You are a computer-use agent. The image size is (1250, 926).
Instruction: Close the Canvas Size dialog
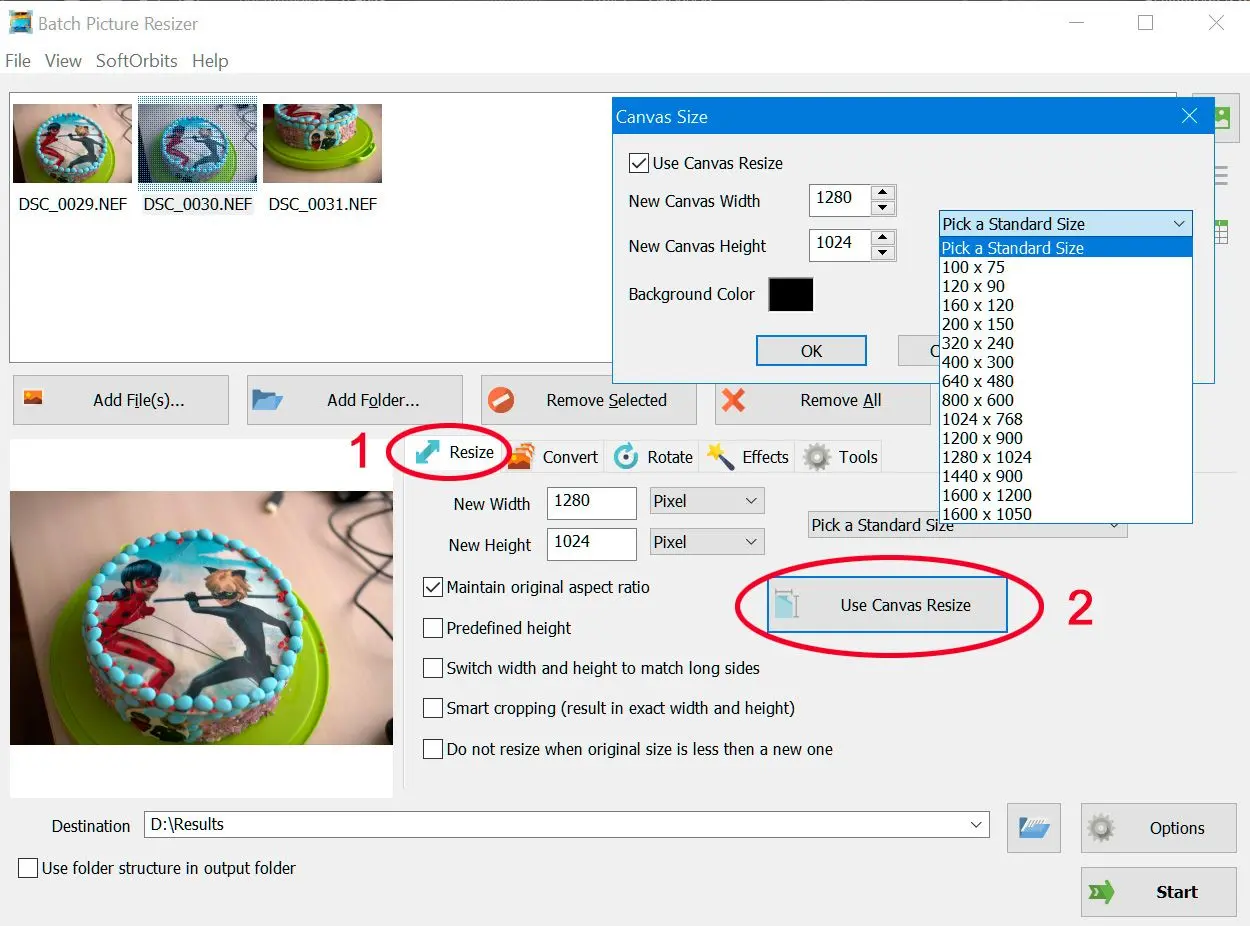[x=1189, y=116]
